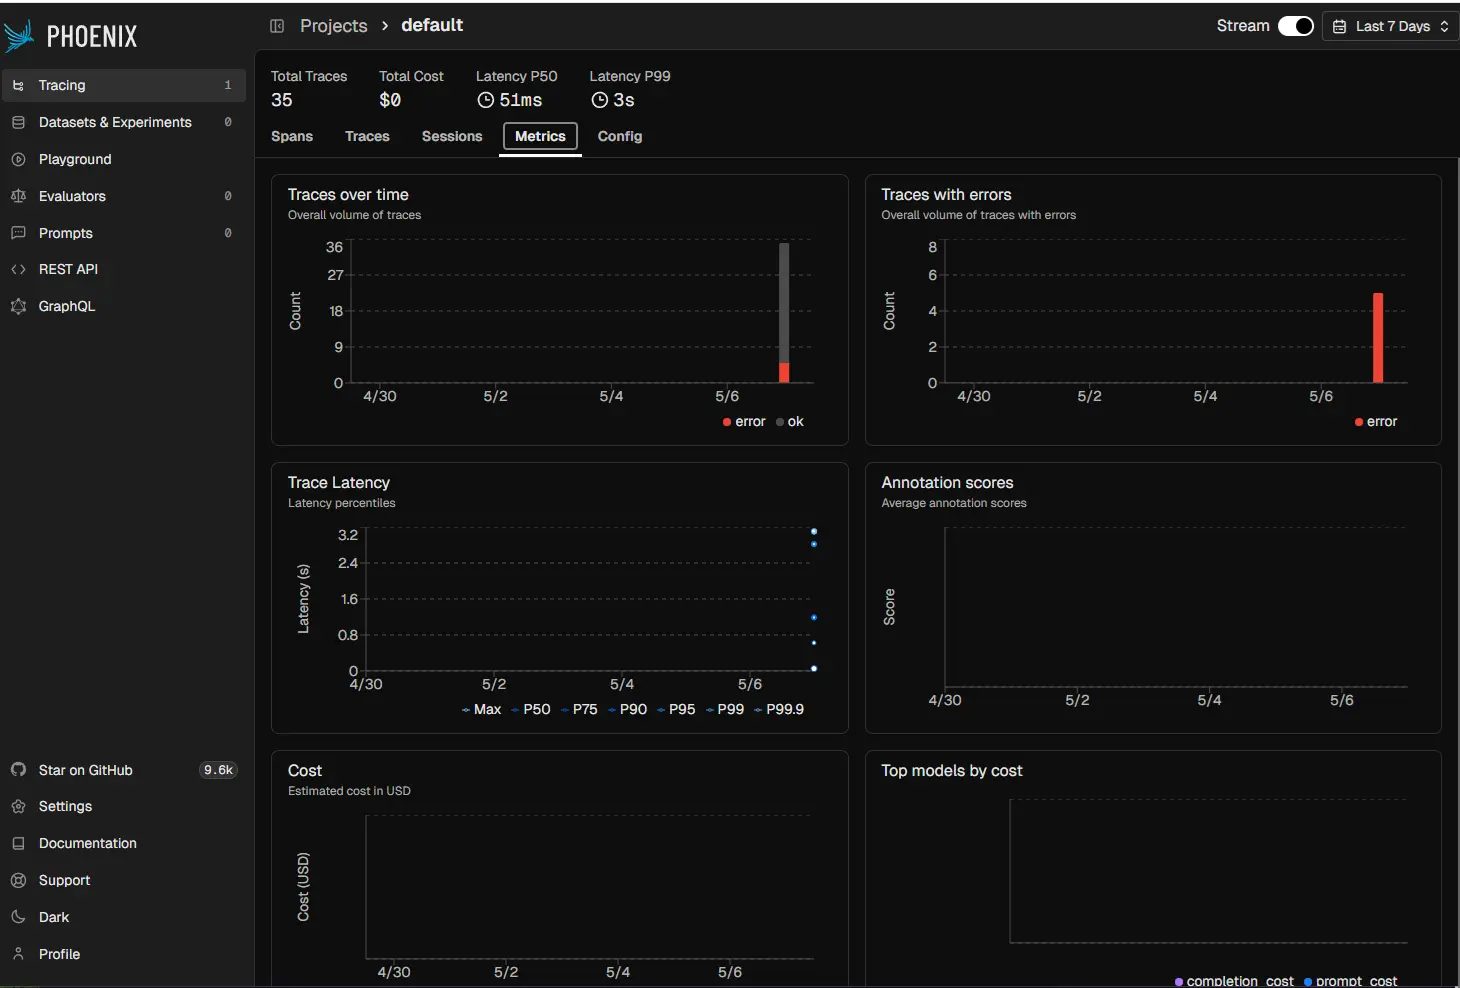The width and height of the screenshot is (1460, 988).
Task: Click the Annotation scores chart title
Action: [947, 483]
